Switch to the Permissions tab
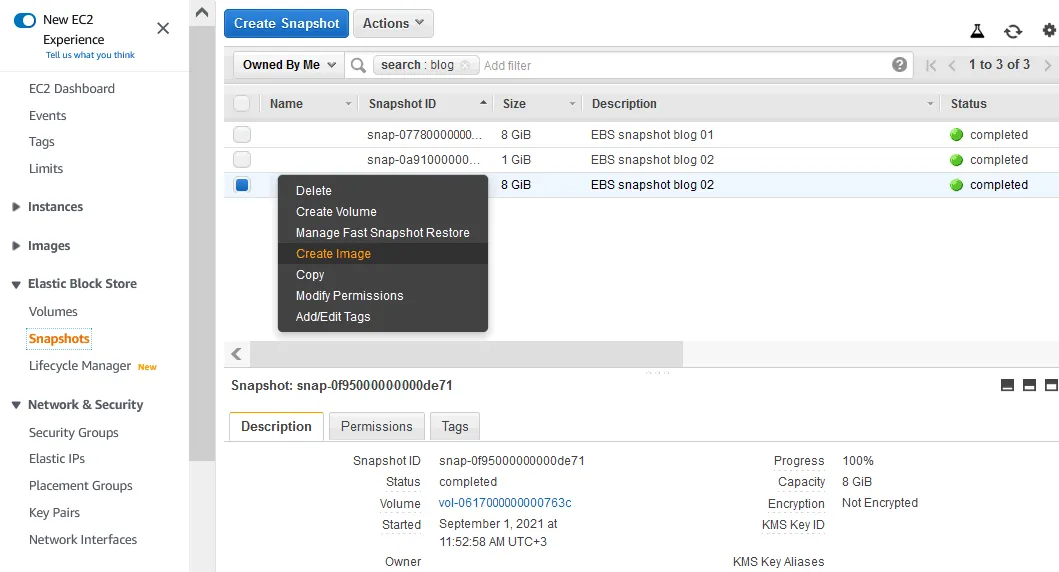Screen dimensions: 1059x572 click(376, 426)
